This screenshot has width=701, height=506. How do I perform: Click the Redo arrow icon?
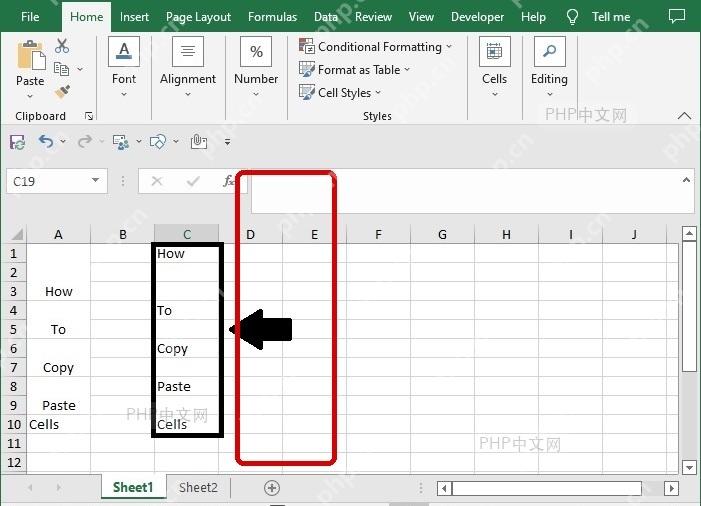(84, 142)
